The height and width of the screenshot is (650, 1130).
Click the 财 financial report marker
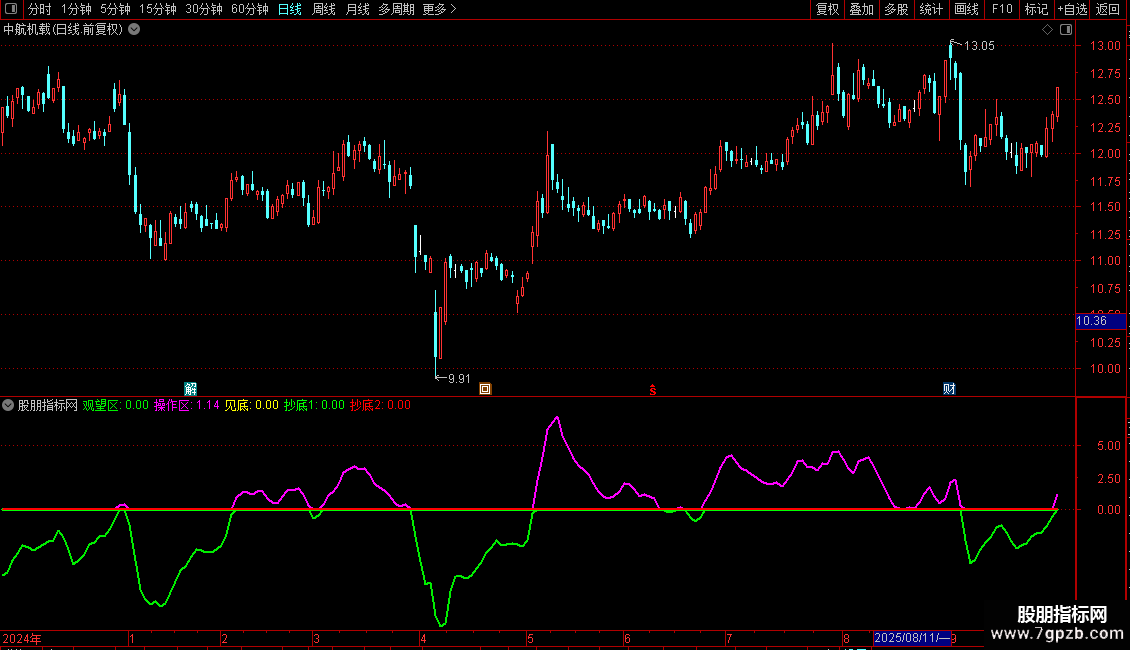tap(949, 388)
